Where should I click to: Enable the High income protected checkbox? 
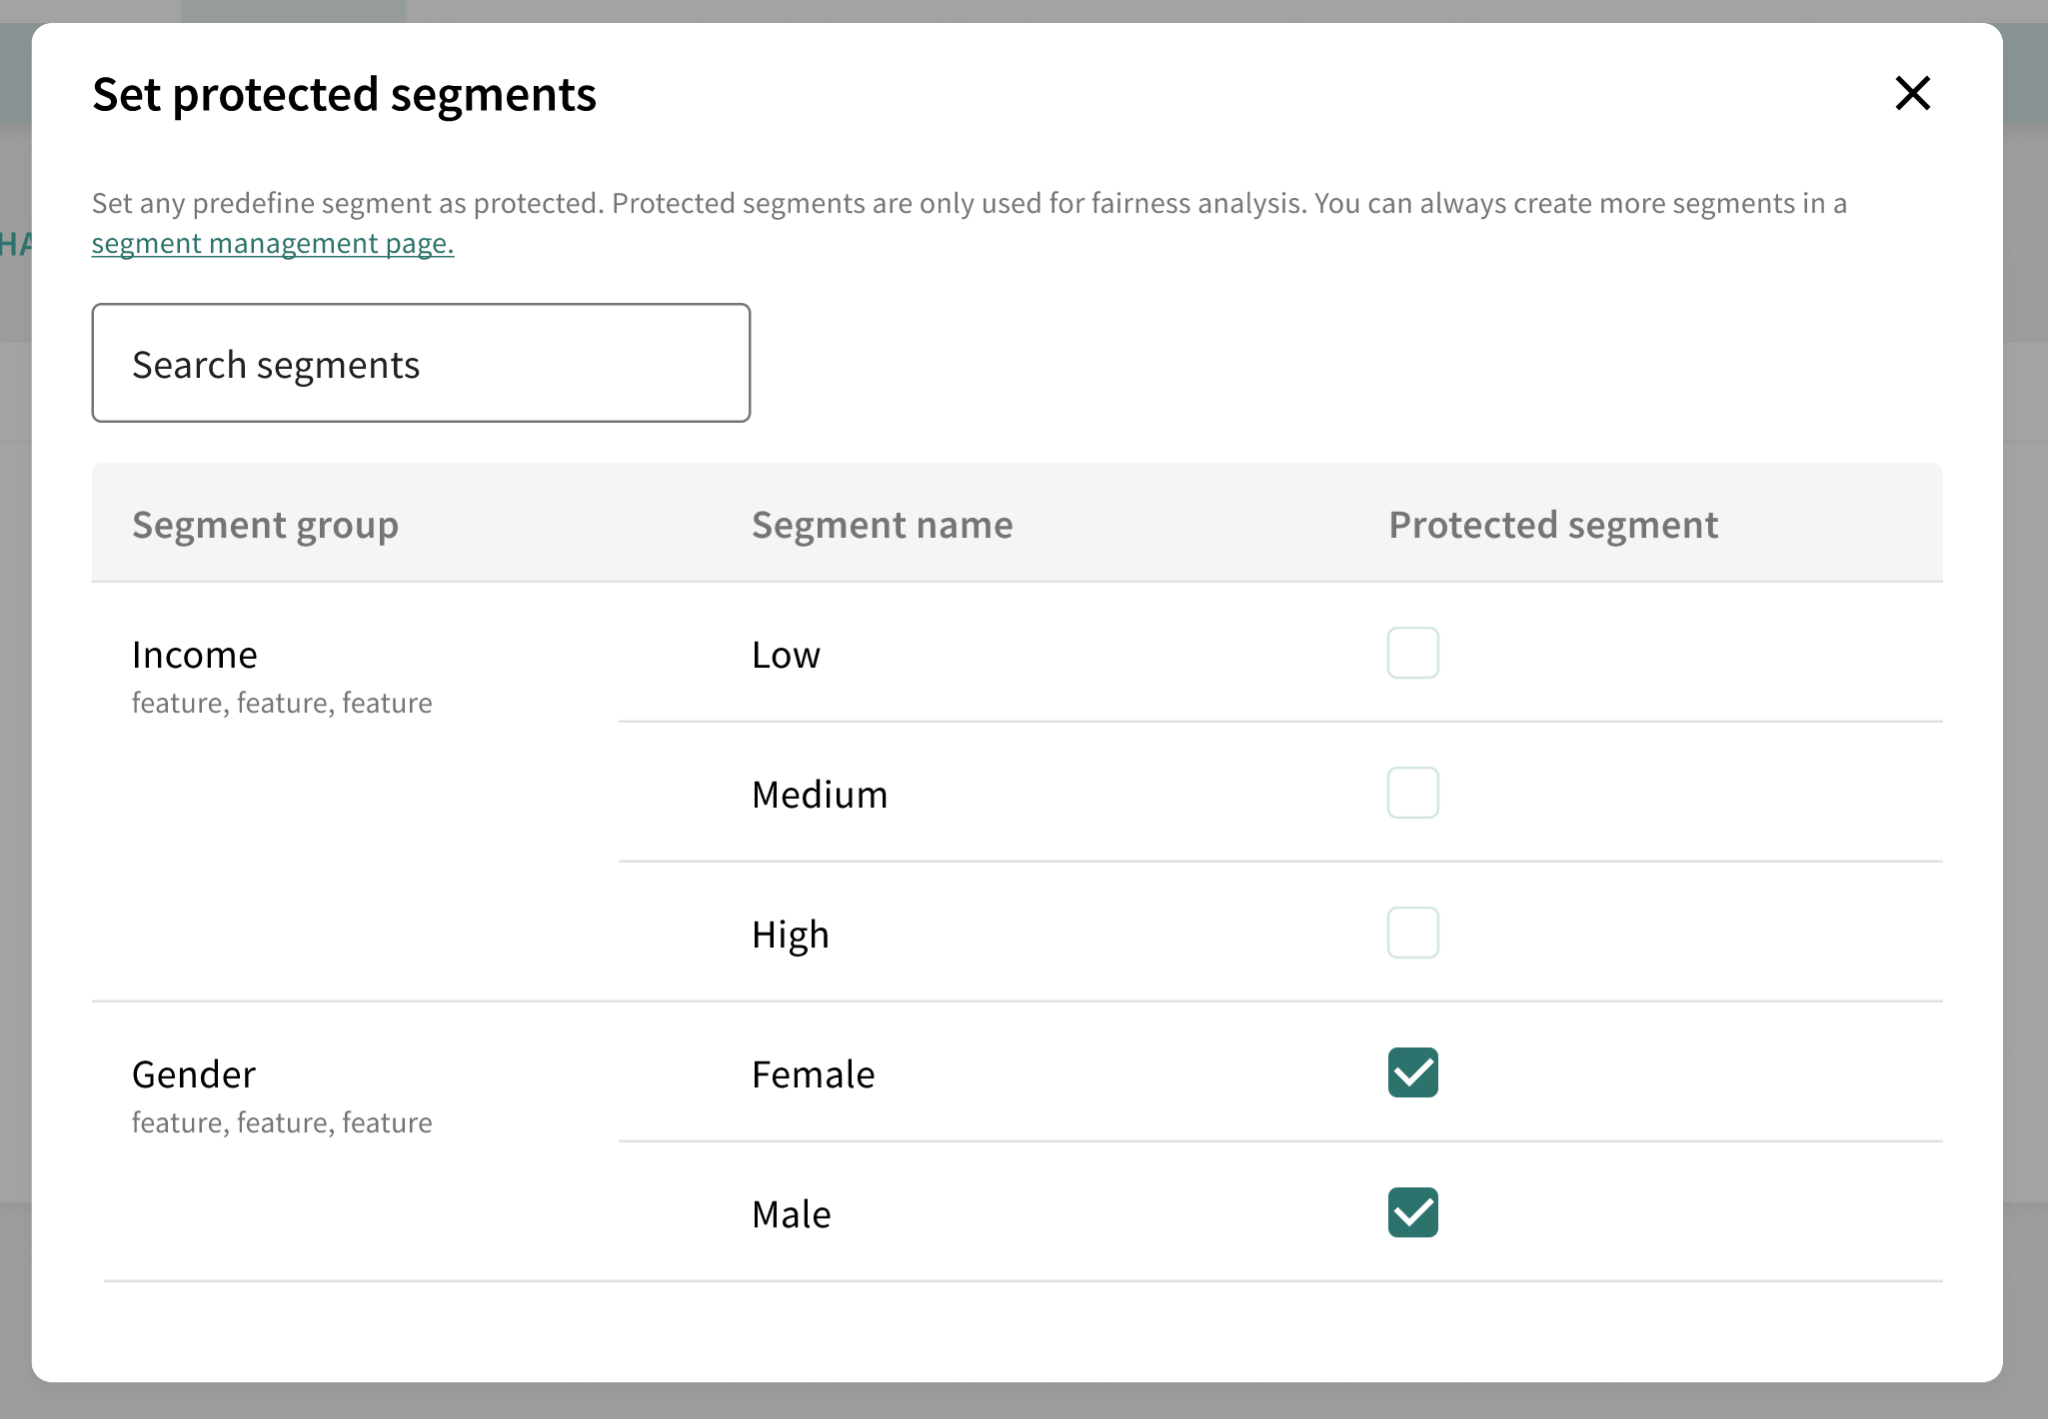[1412, 933]
